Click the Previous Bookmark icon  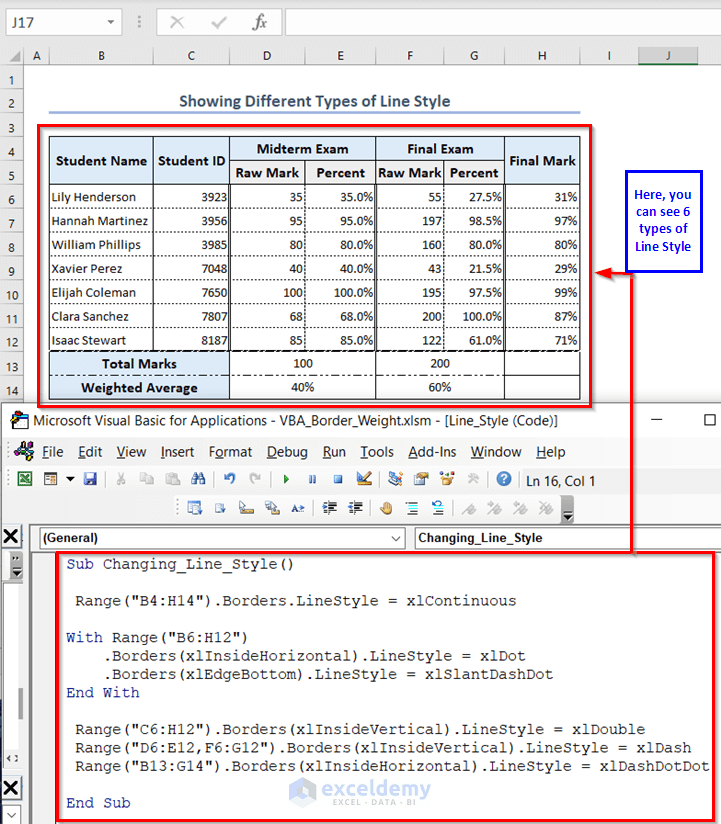pos(520,508)
